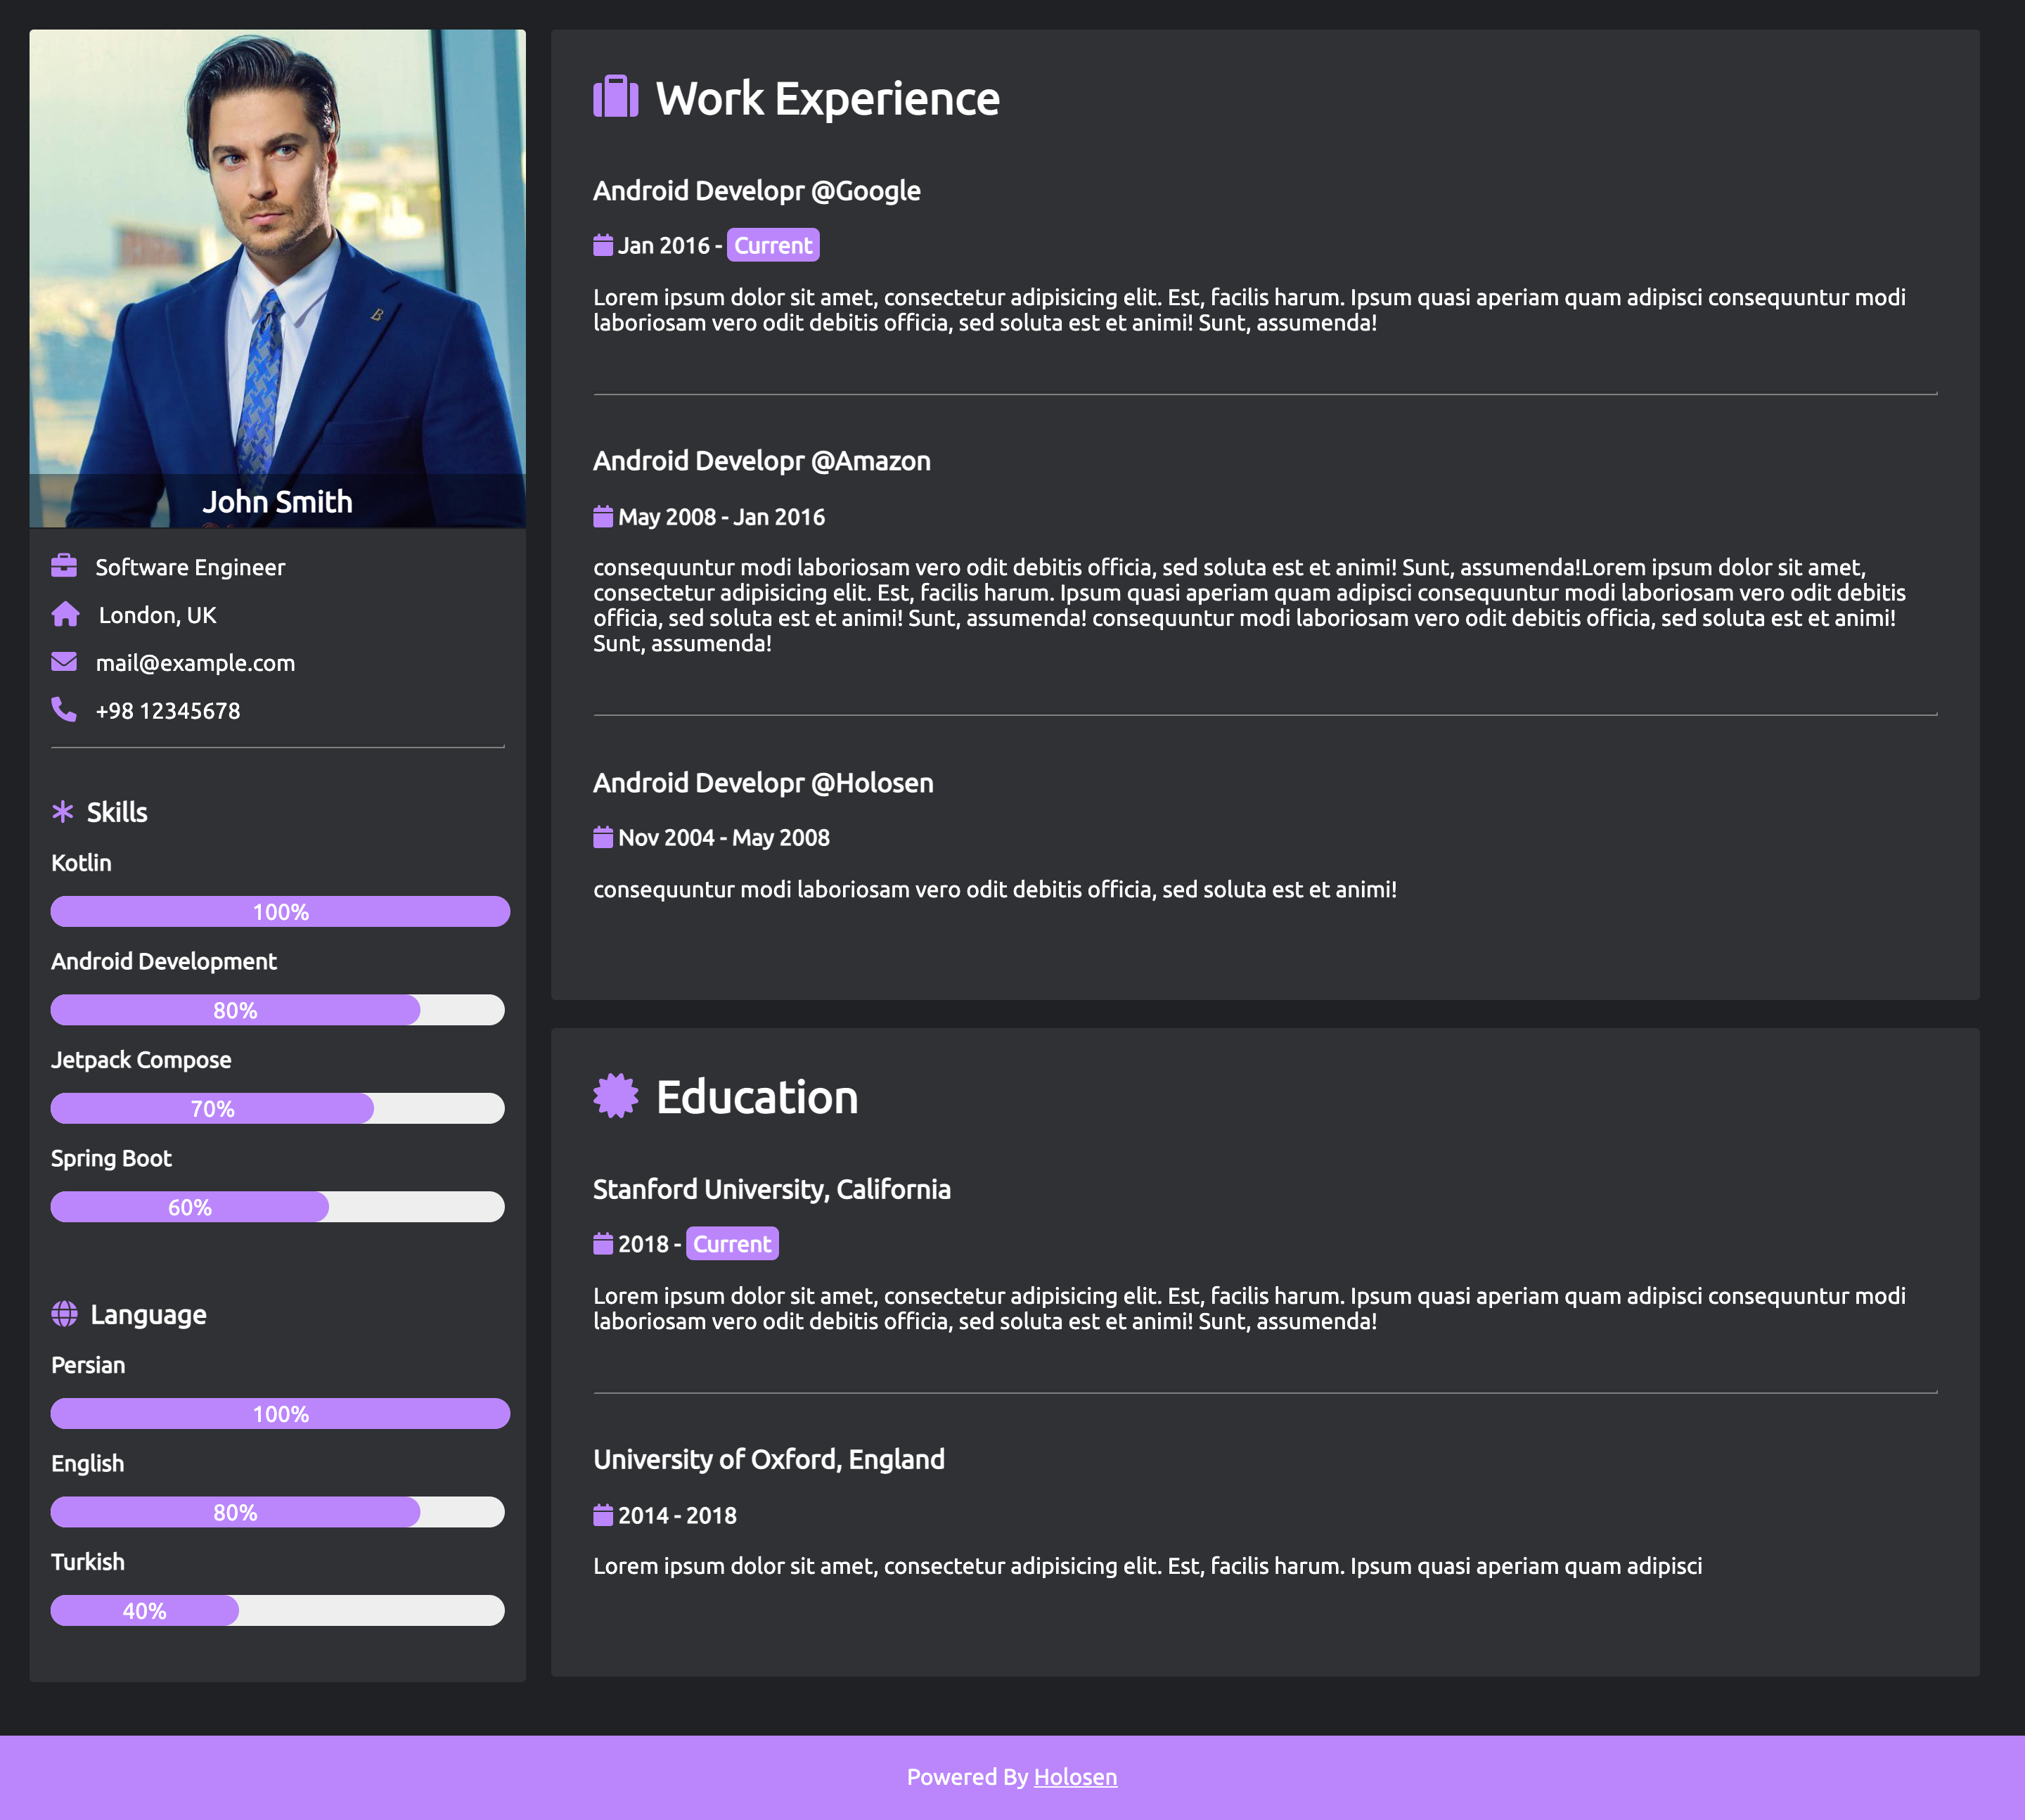This screenshot has height=1820, width=2025.
Task: Click the Education certificate badge icon
Action: tap(615, 1096)
